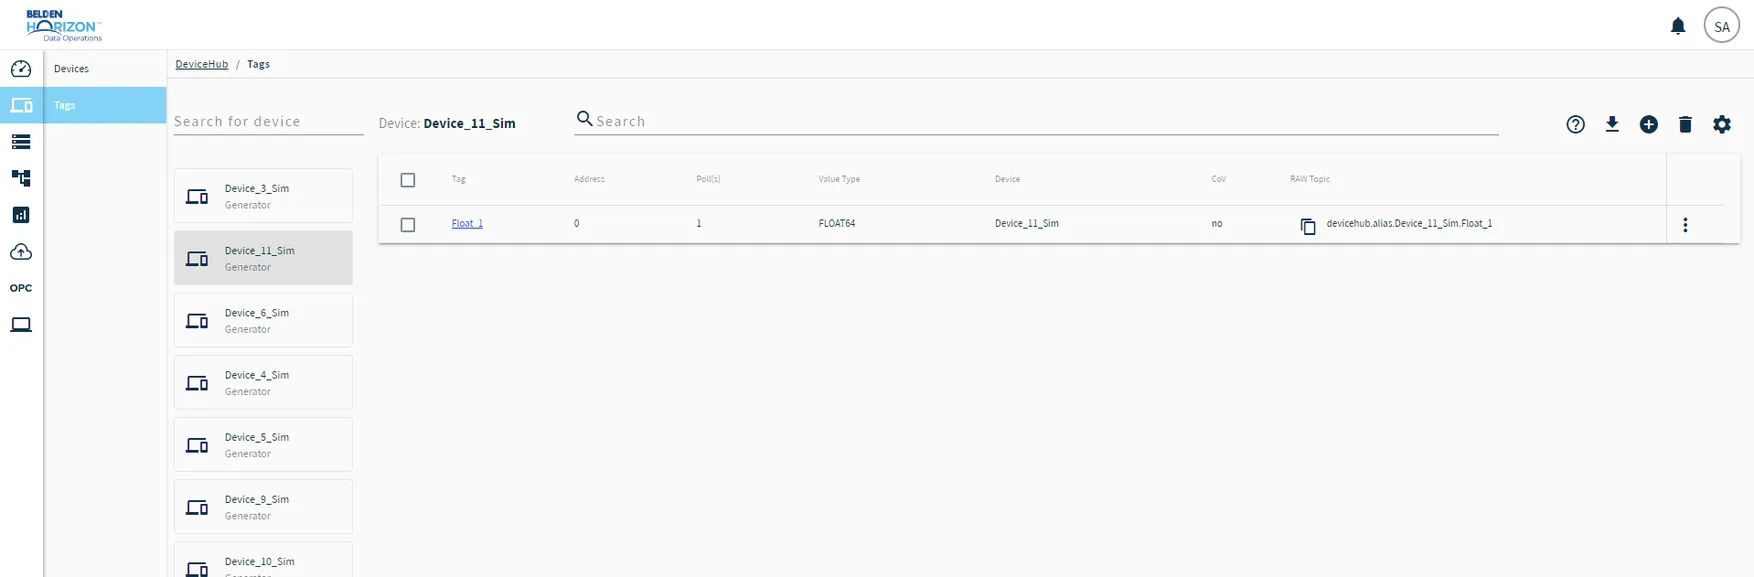Image resolution: width=1754 pixels, height=577 pixels.
Task: Click the Value Type column header
Action: pos(839,179)
